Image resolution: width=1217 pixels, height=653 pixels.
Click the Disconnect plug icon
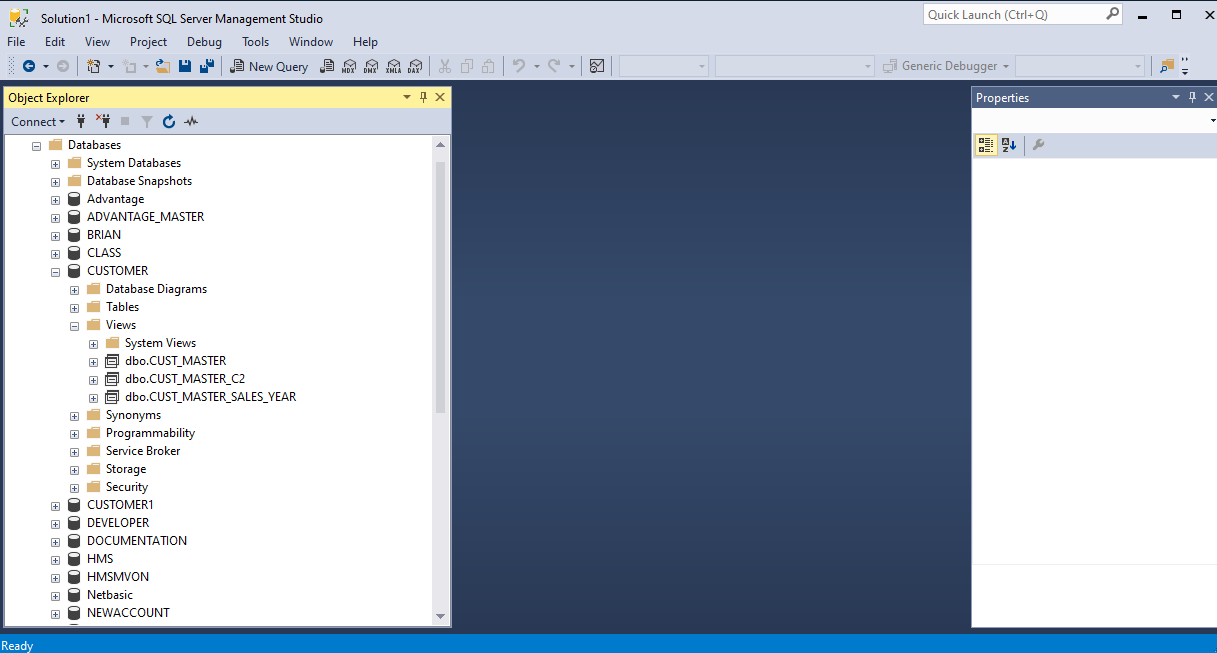point(103,121)
